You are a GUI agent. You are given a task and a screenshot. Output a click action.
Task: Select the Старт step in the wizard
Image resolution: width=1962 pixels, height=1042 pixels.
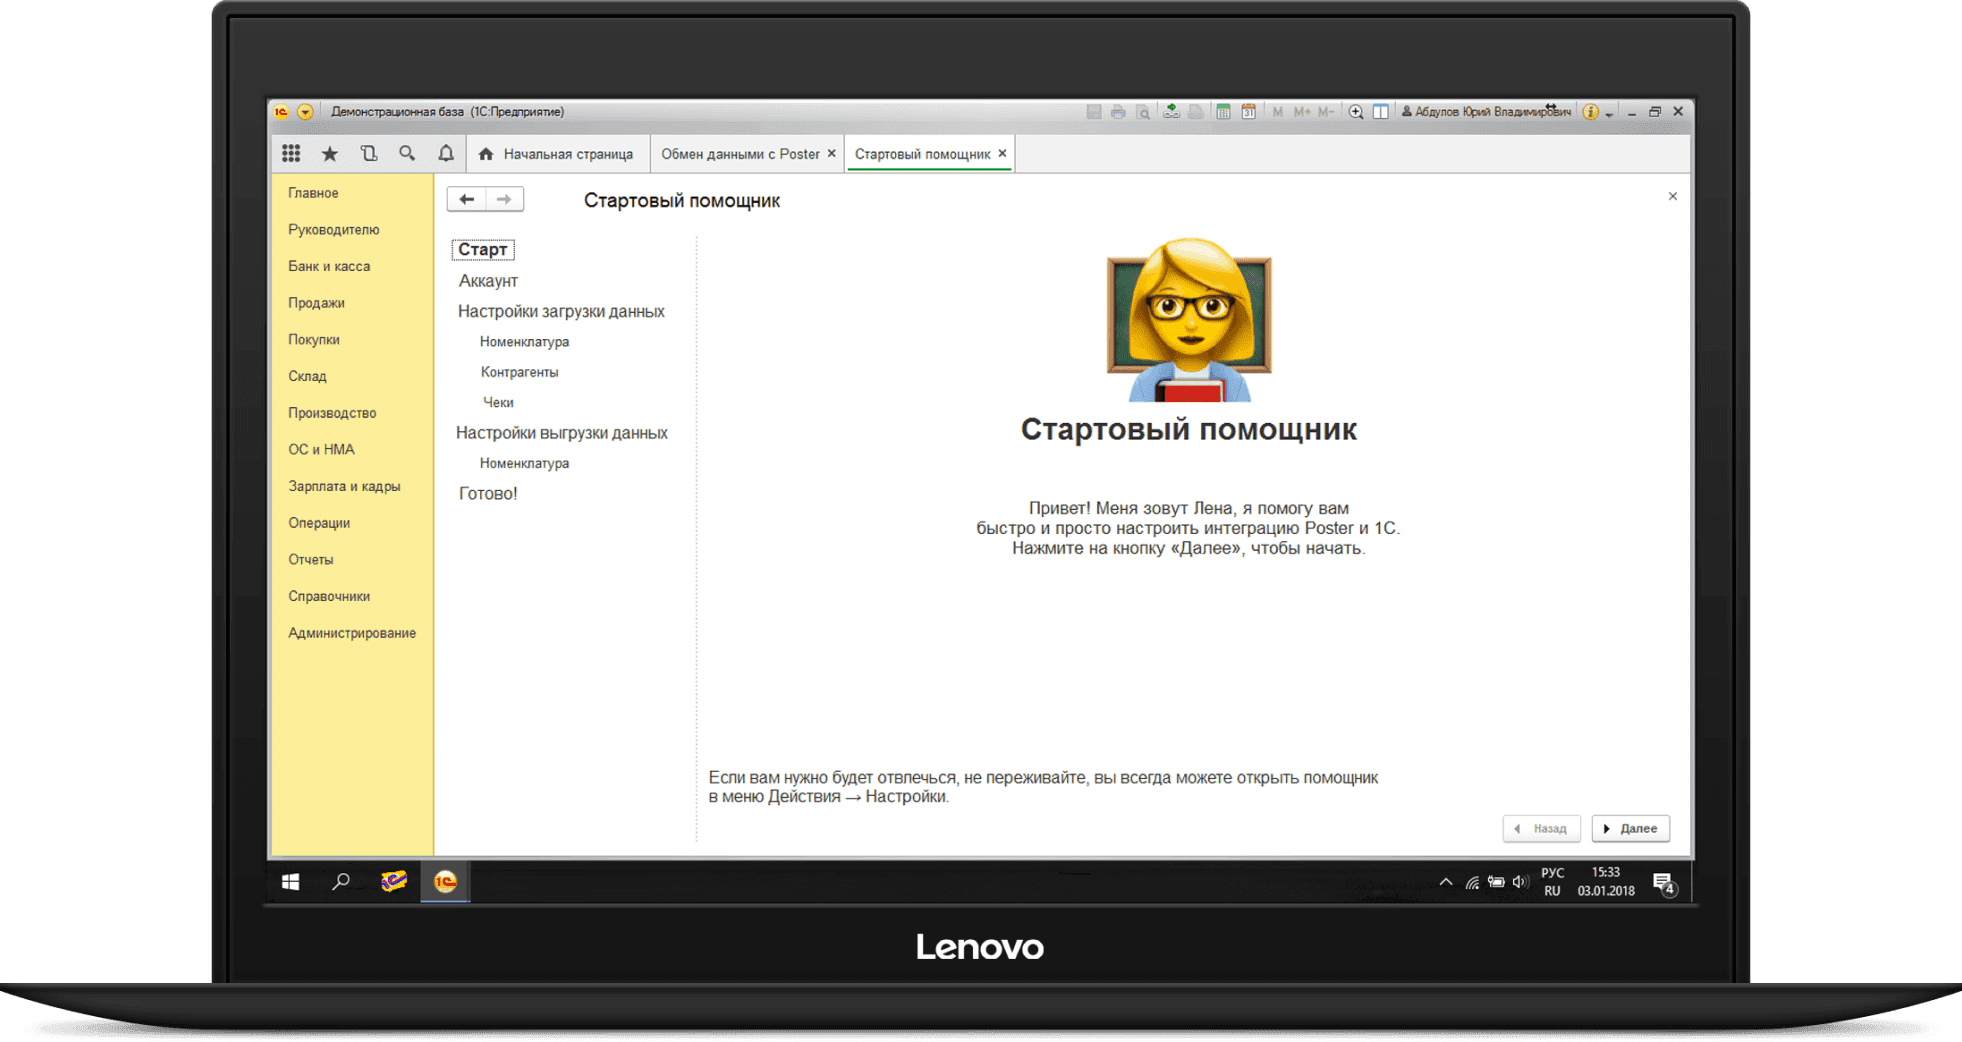[482, 250]
